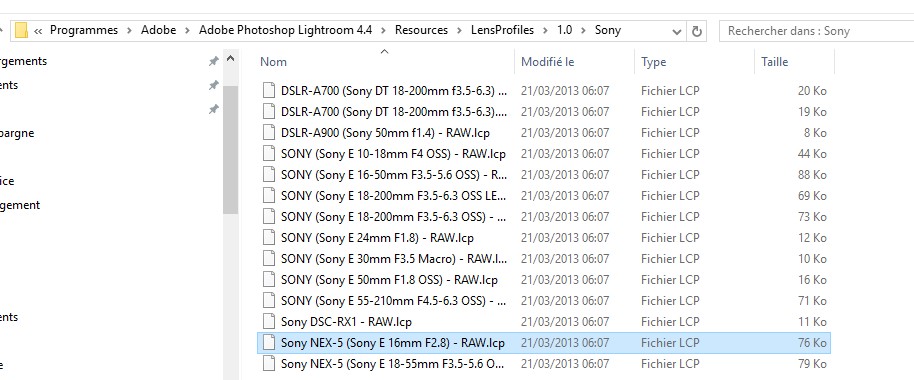
Task: Click file icon of Sony E 18-200mm OSS LE profile
Action: [x=268, y=195]
